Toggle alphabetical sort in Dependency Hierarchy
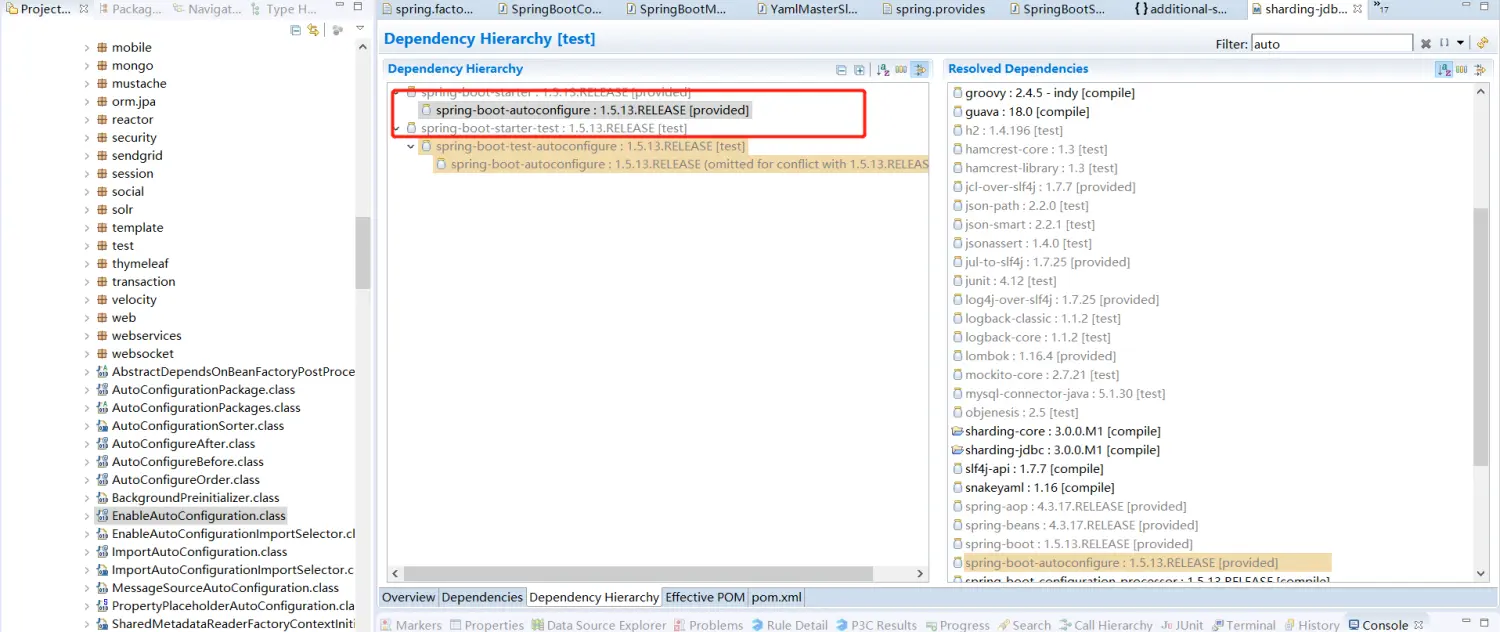1500x632 pixels. point(884,70)
